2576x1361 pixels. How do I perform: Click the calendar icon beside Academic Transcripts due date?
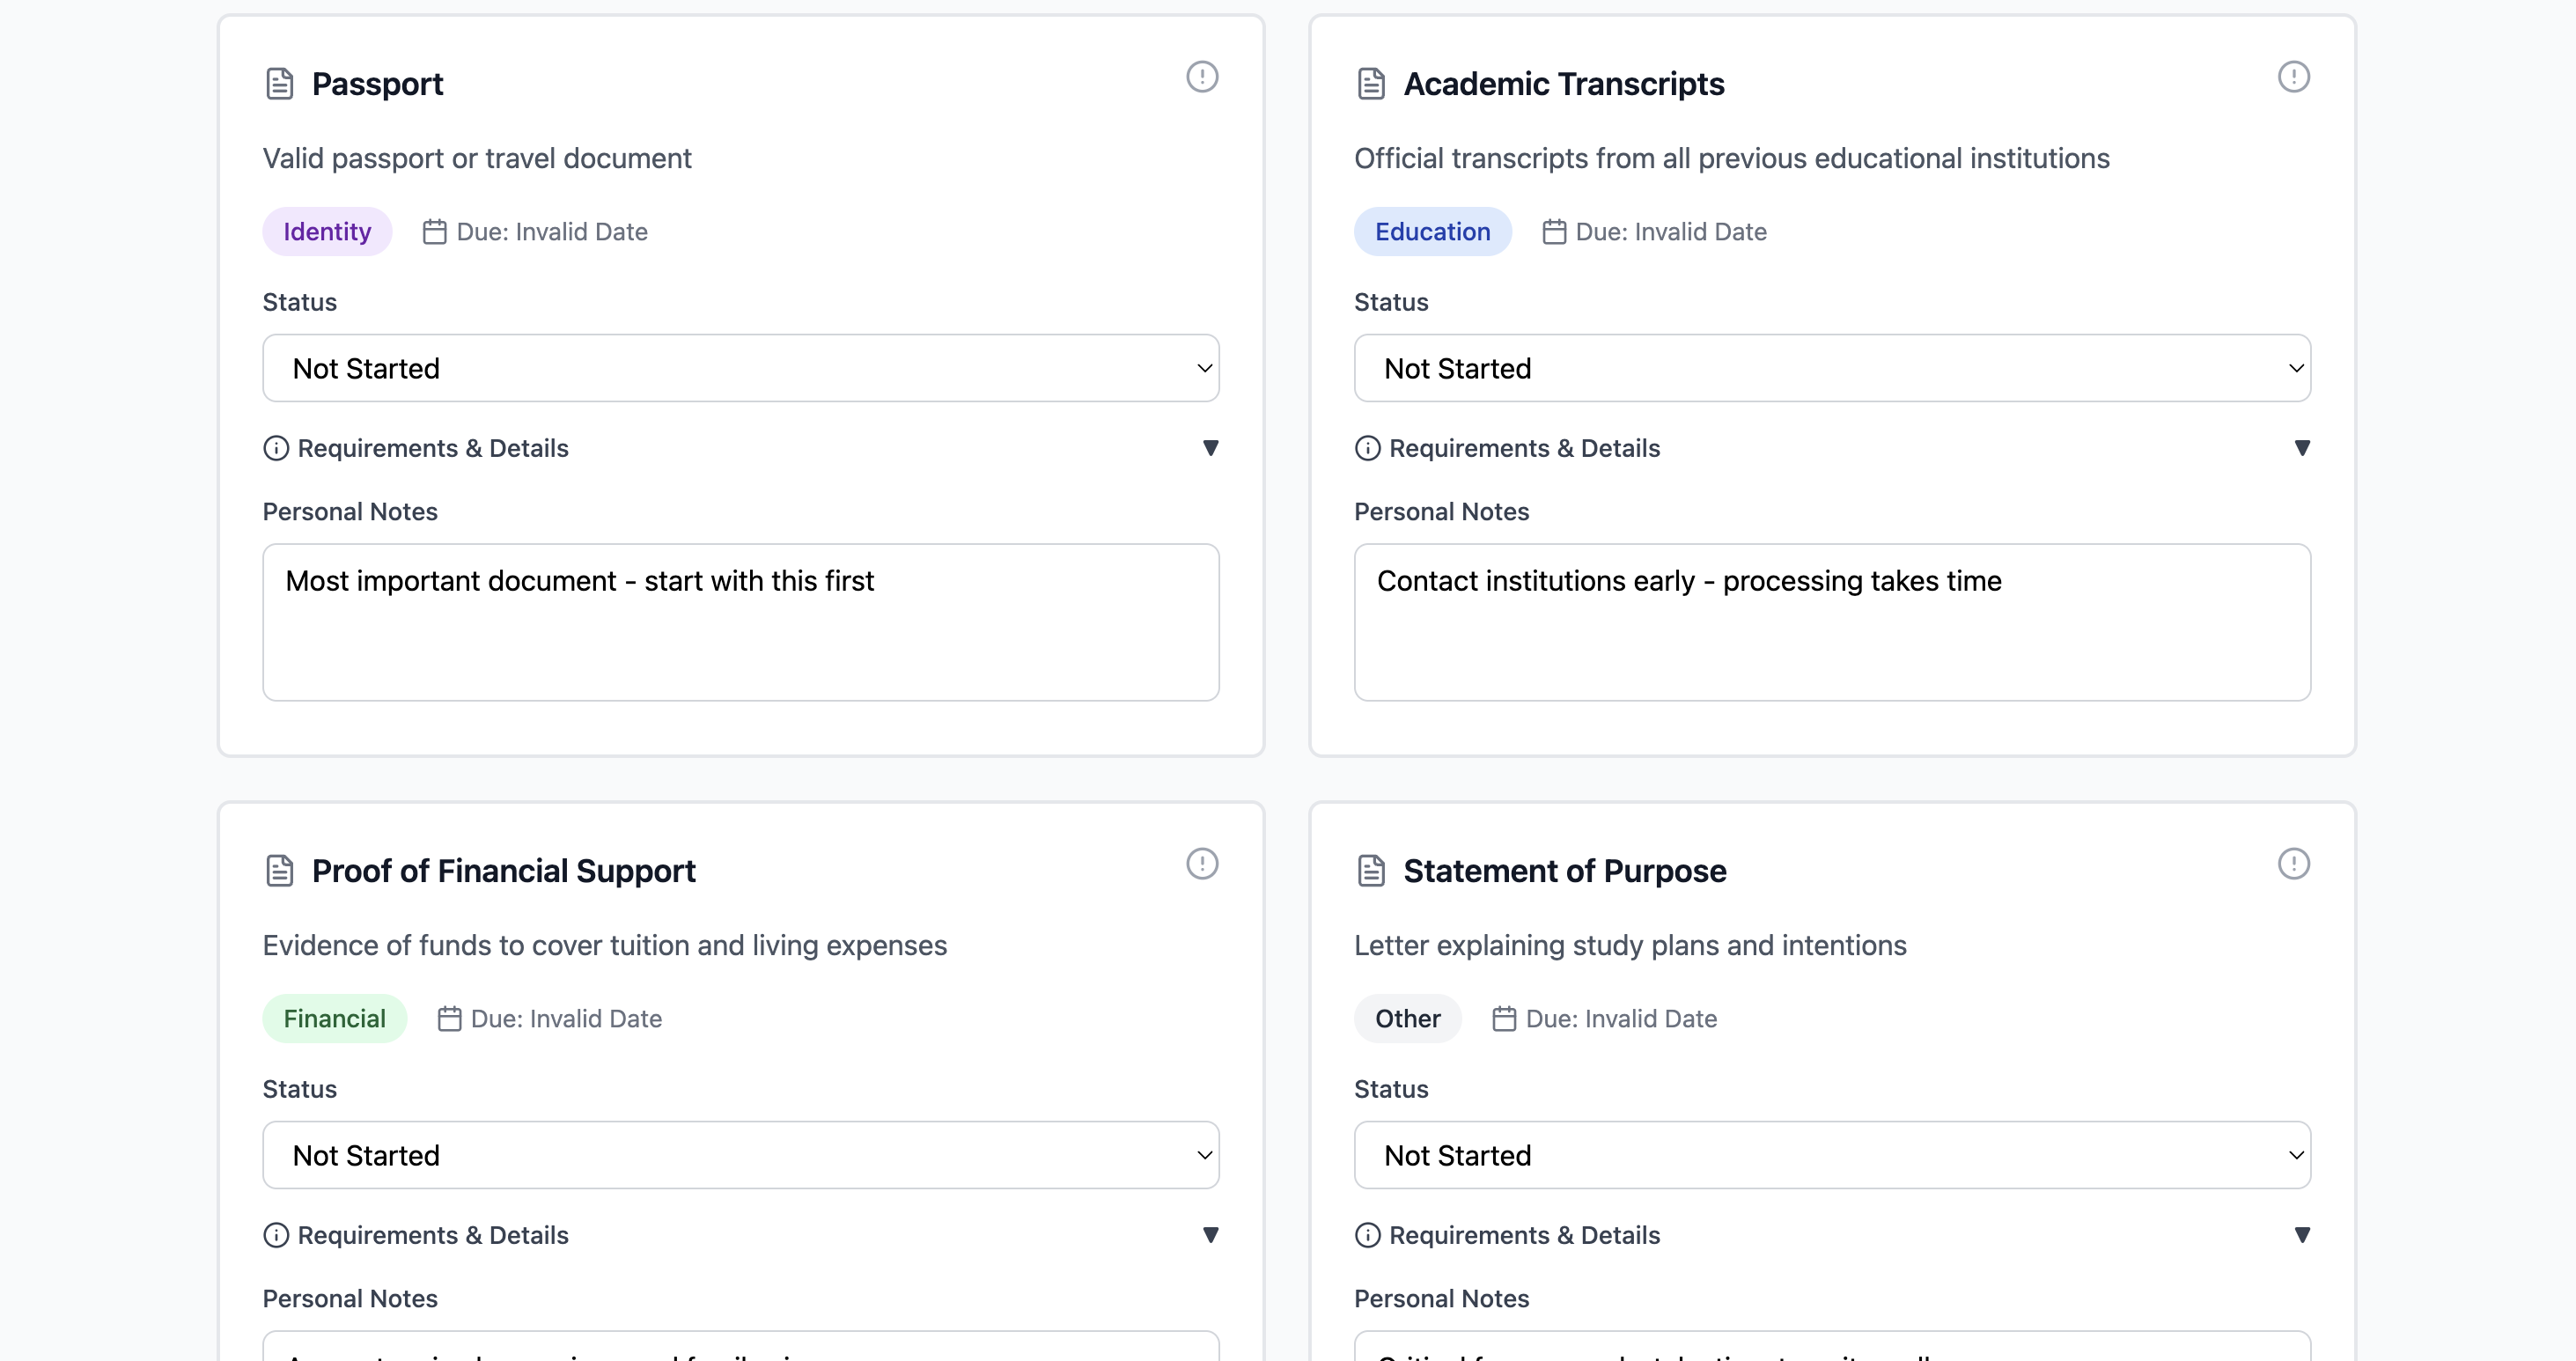coord(1554,232)
